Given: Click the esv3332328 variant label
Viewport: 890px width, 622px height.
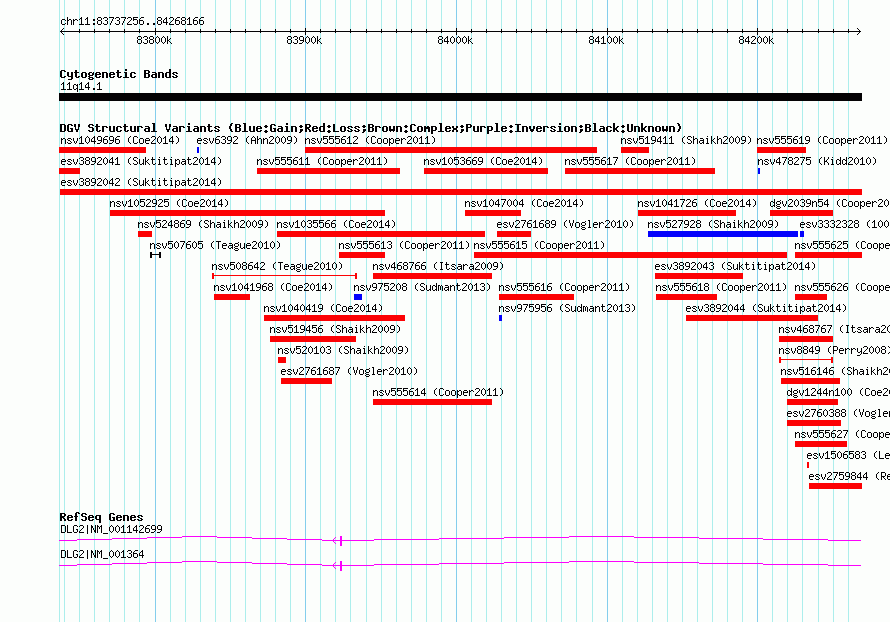Looking at the screenshot, I should pos(845,224).
